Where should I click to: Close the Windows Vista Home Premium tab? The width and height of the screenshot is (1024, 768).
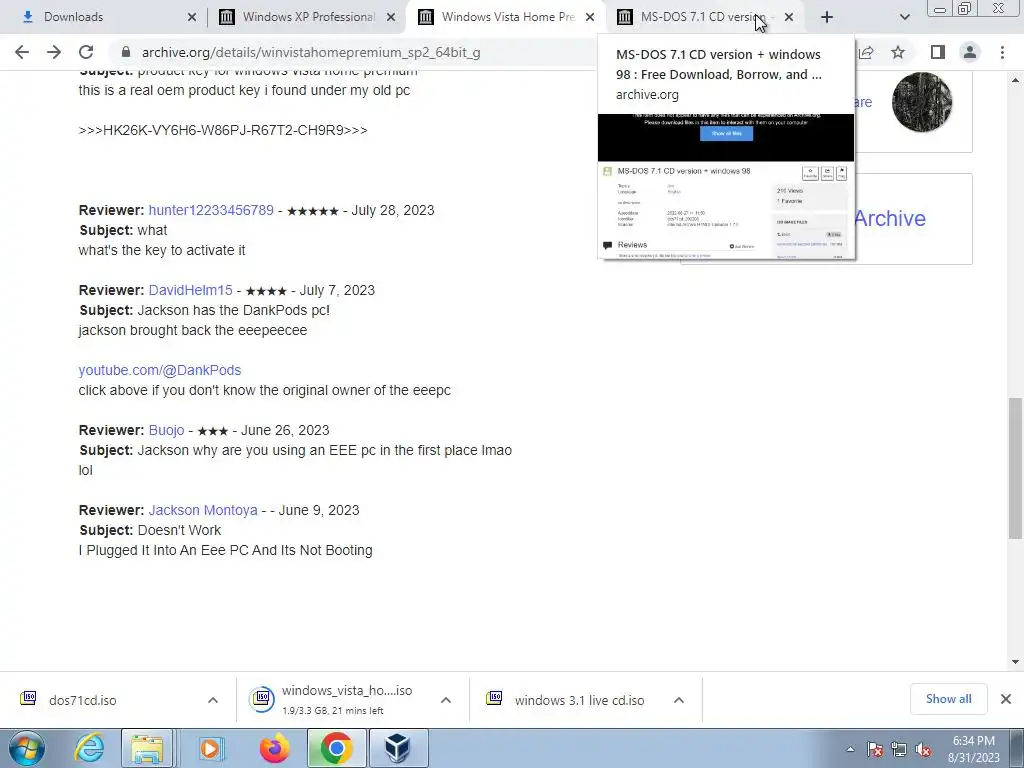click(590, 17)
